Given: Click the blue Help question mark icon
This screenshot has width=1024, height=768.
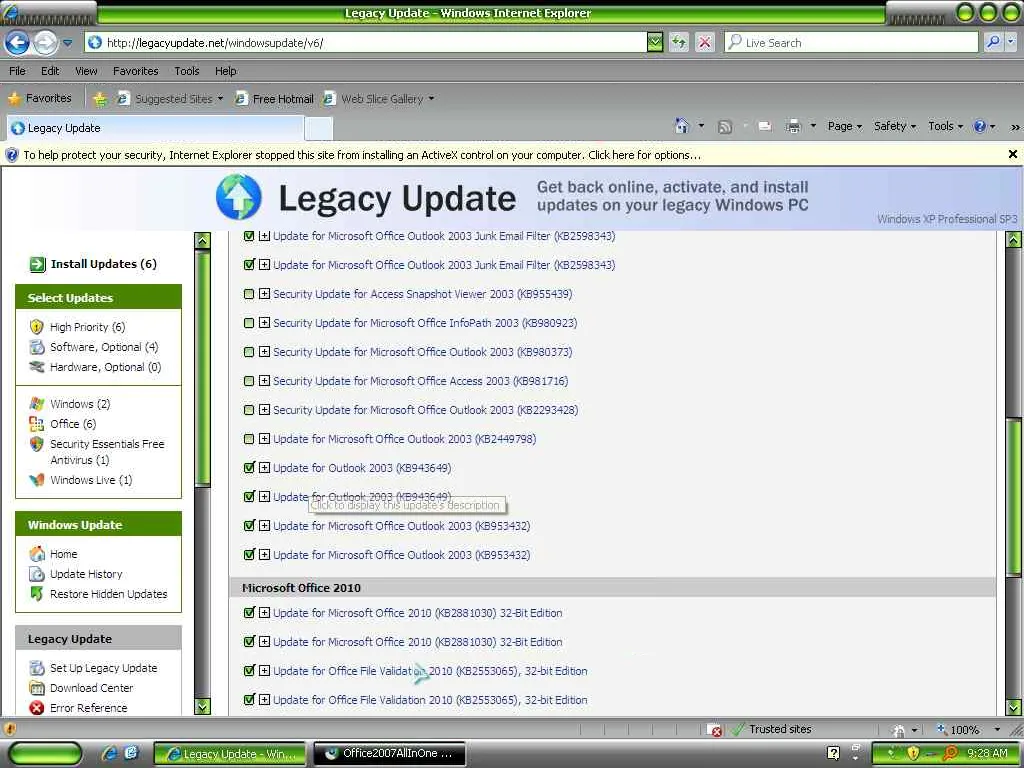Looking at the screenshot, I should tap(980, 126).
